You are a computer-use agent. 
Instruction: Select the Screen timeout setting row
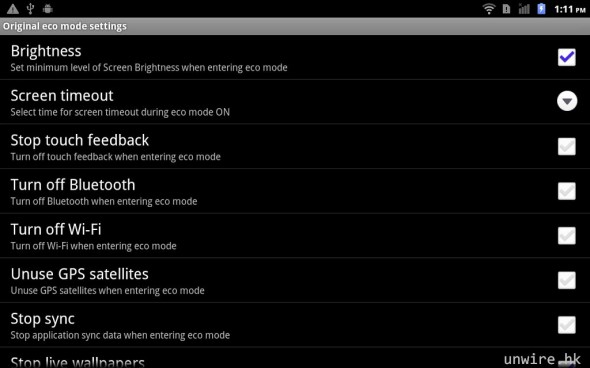(x=295, y=102)
